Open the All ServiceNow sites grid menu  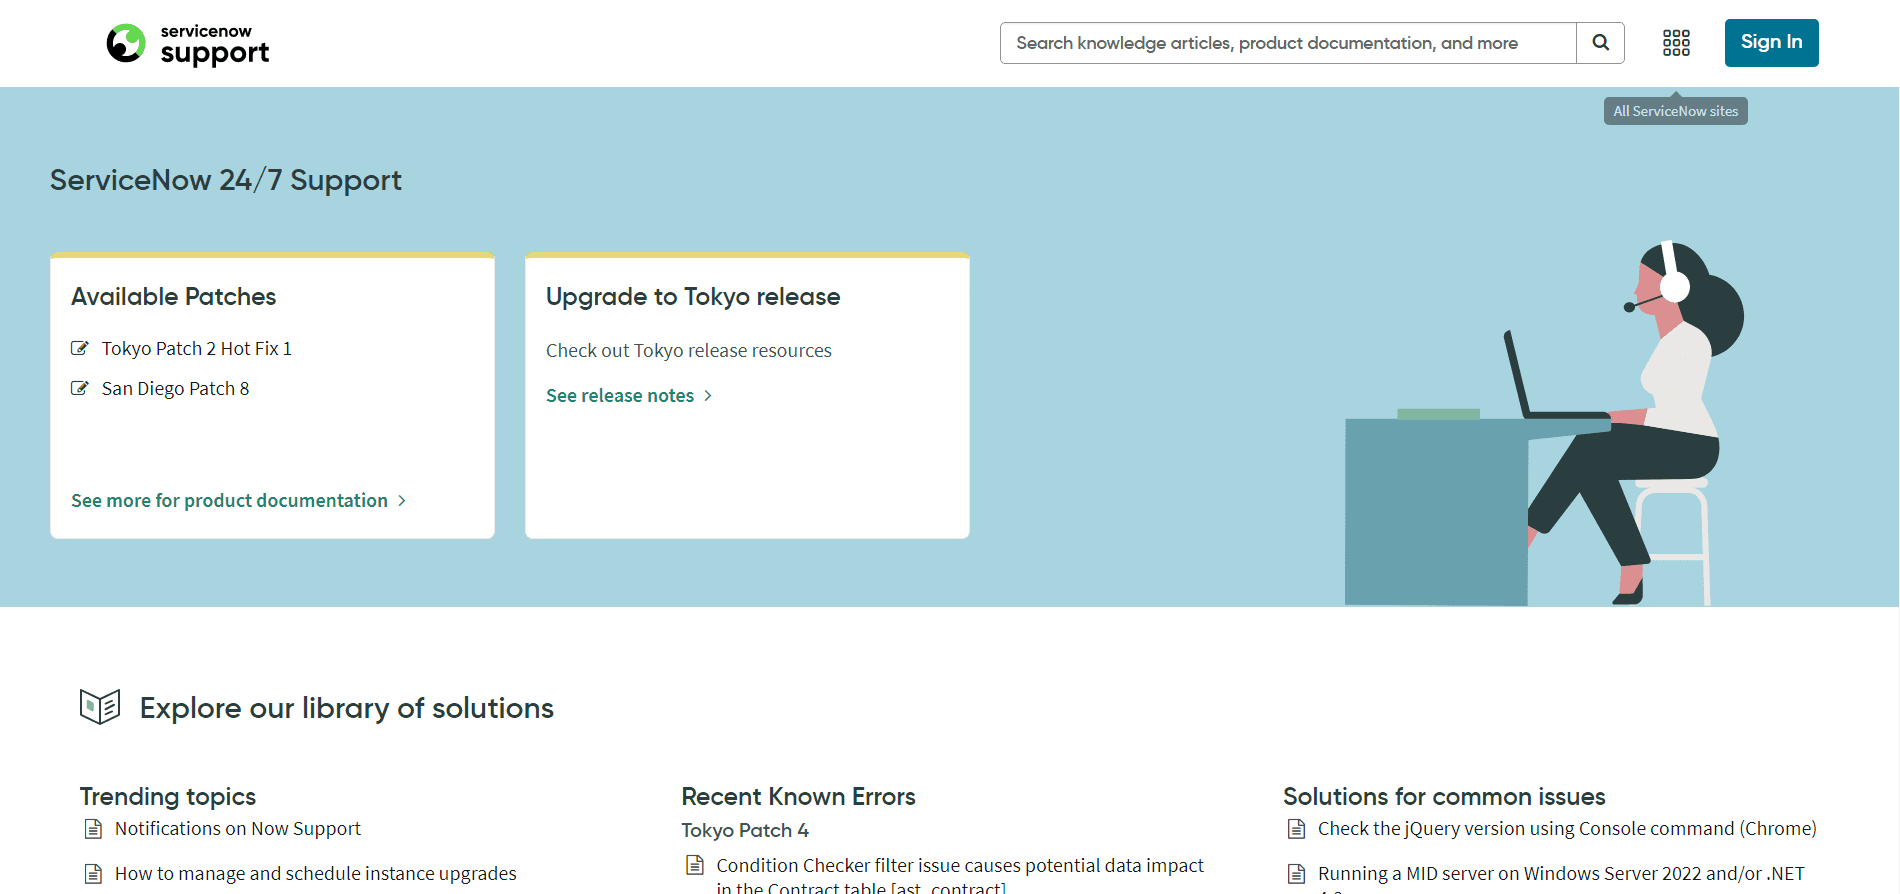(1676, 43)
